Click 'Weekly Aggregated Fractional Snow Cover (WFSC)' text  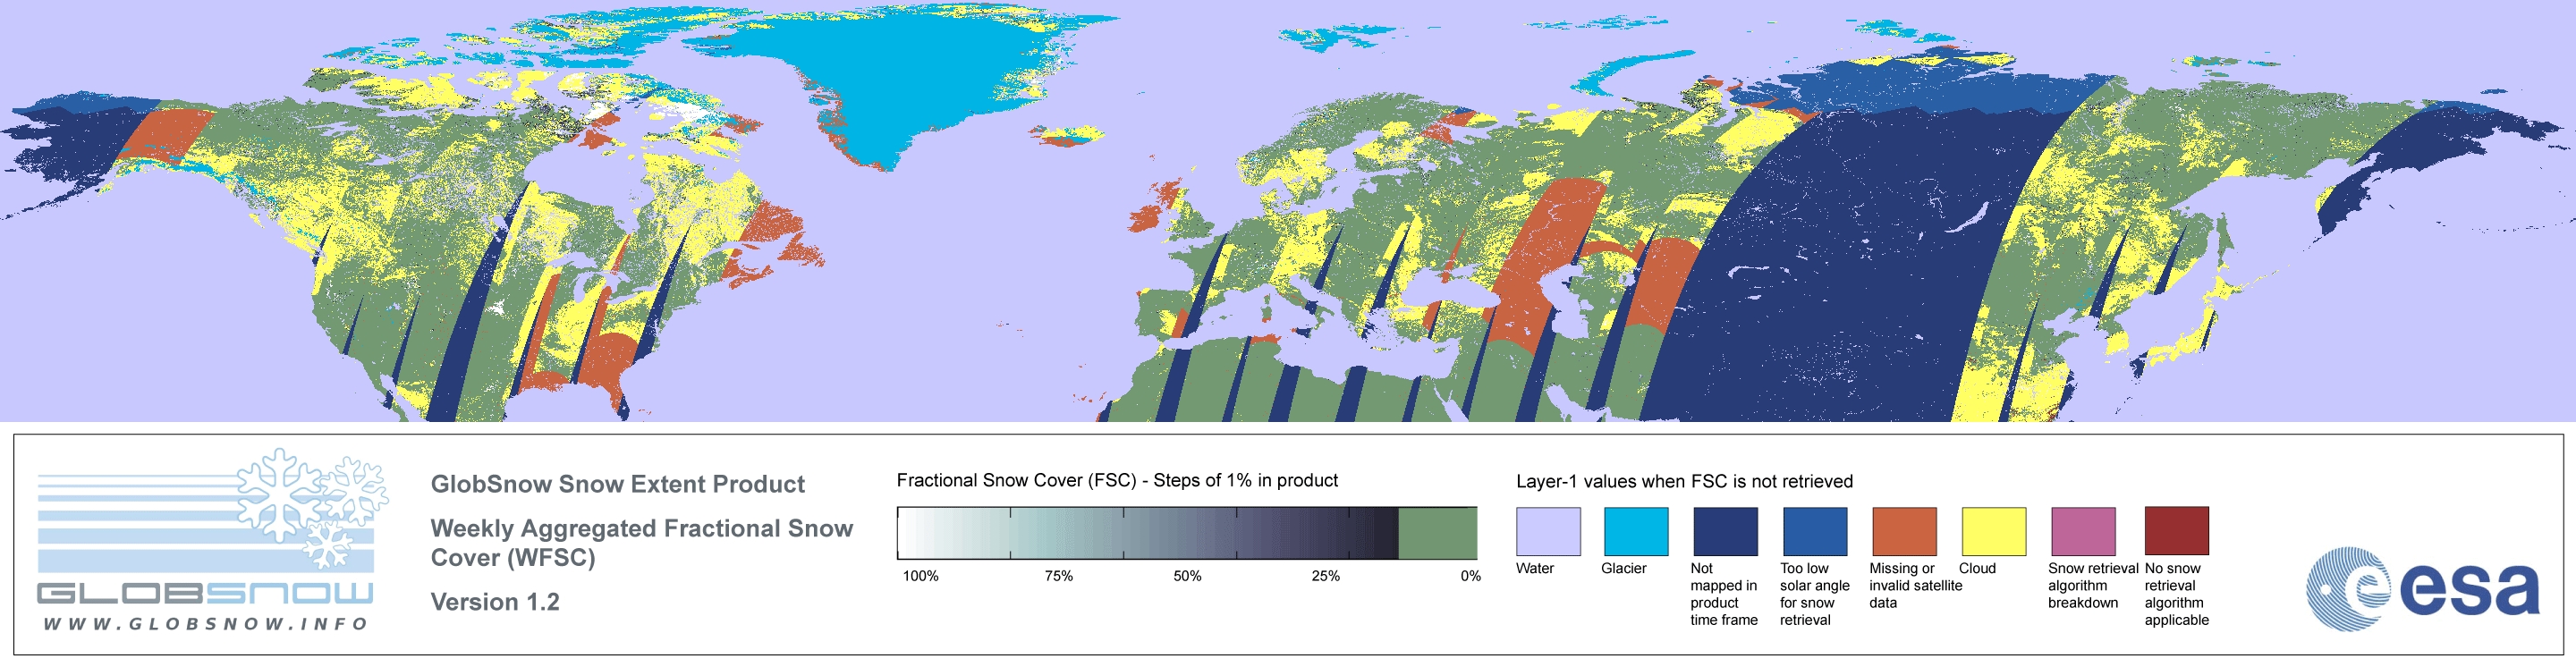(641, 542)
